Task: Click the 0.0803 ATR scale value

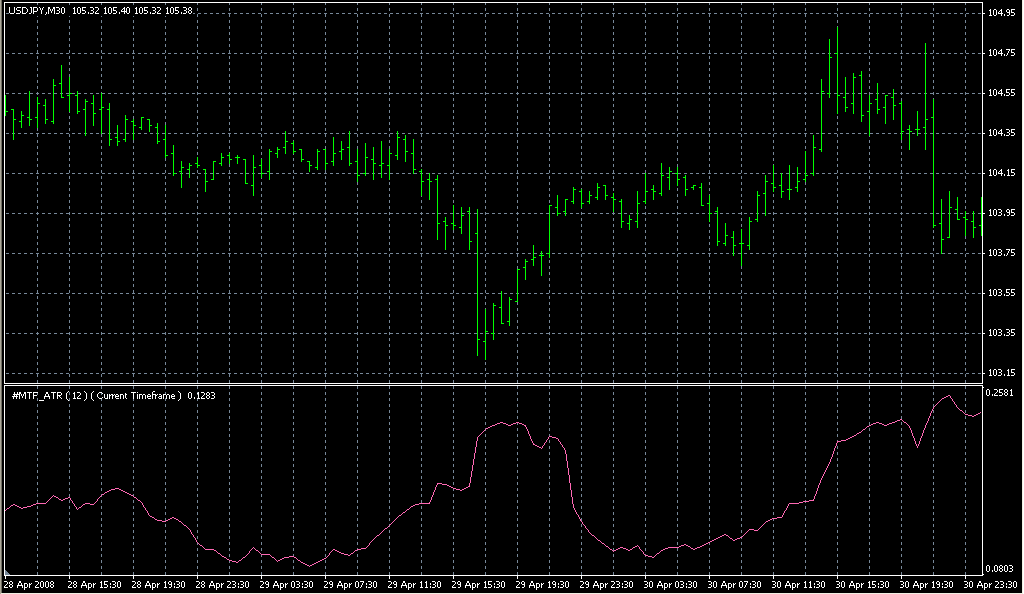Action: (x=1001, y=569)
